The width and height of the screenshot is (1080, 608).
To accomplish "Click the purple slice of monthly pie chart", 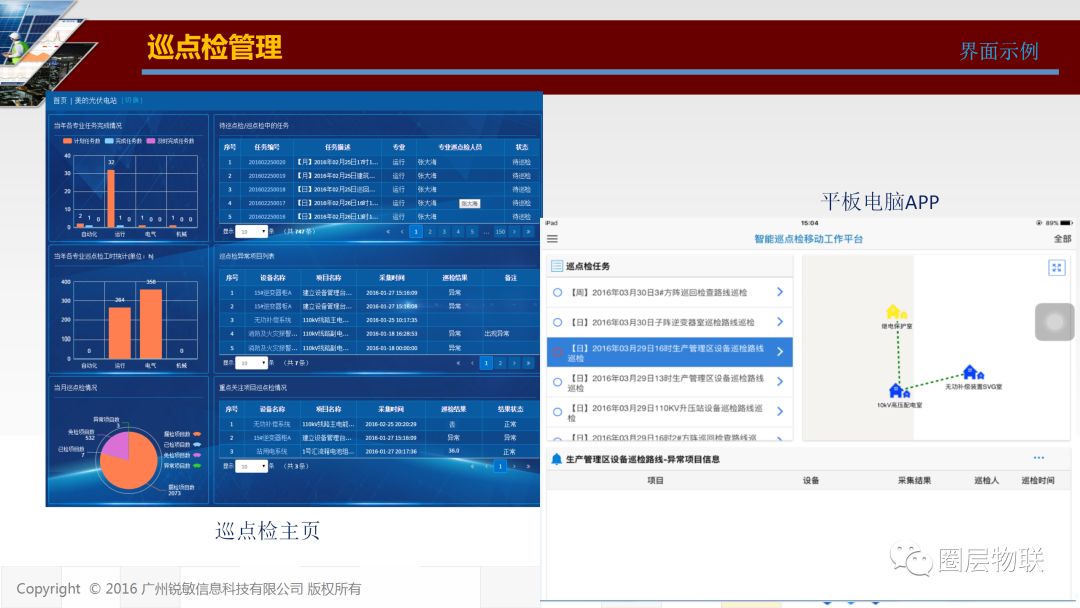I will [116, 446].
